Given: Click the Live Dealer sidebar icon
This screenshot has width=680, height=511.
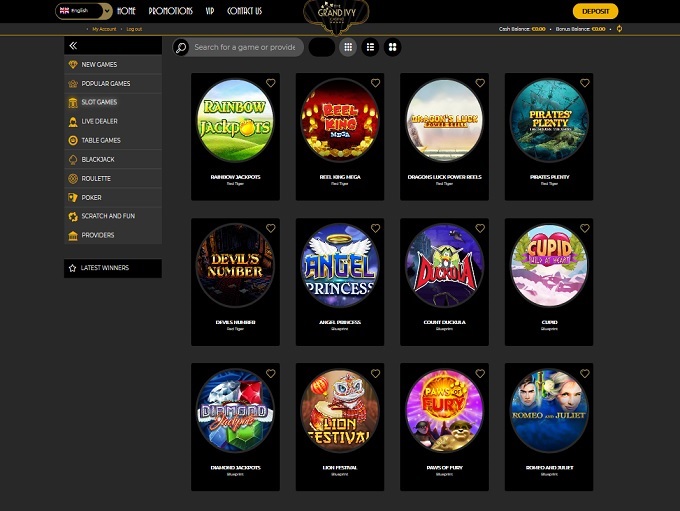Looking at the screenshot, I should click(x=73, y=121).
